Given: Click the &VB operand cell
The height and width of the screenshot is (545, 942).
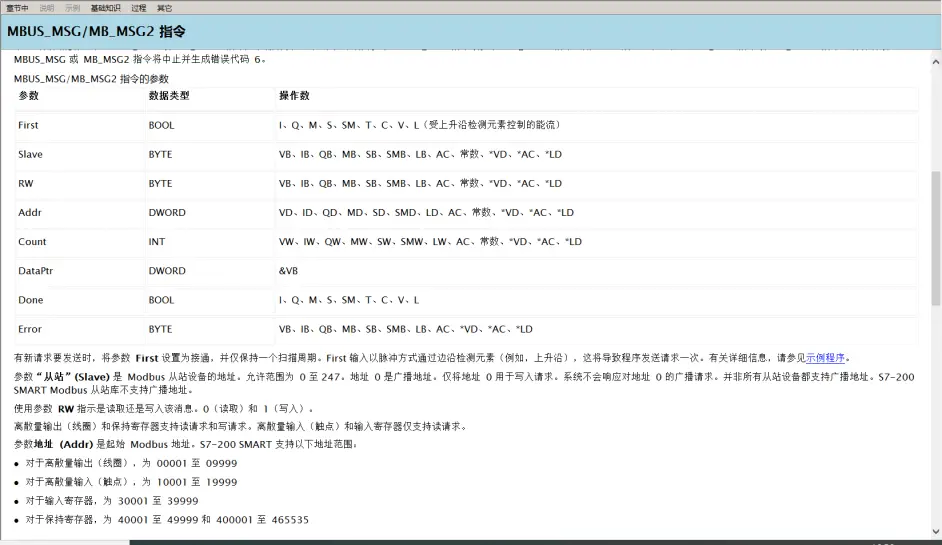Looking at the screenshot, I should click(x=289, y=270).
